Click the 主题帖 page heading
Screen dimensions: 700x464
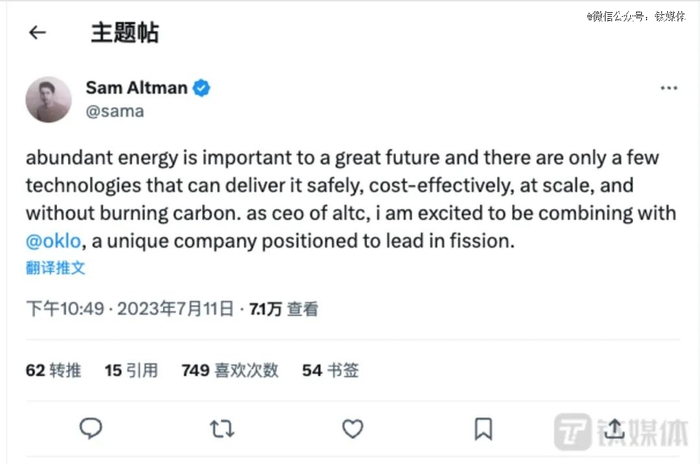pyautogui.click(x=124, y=32)
